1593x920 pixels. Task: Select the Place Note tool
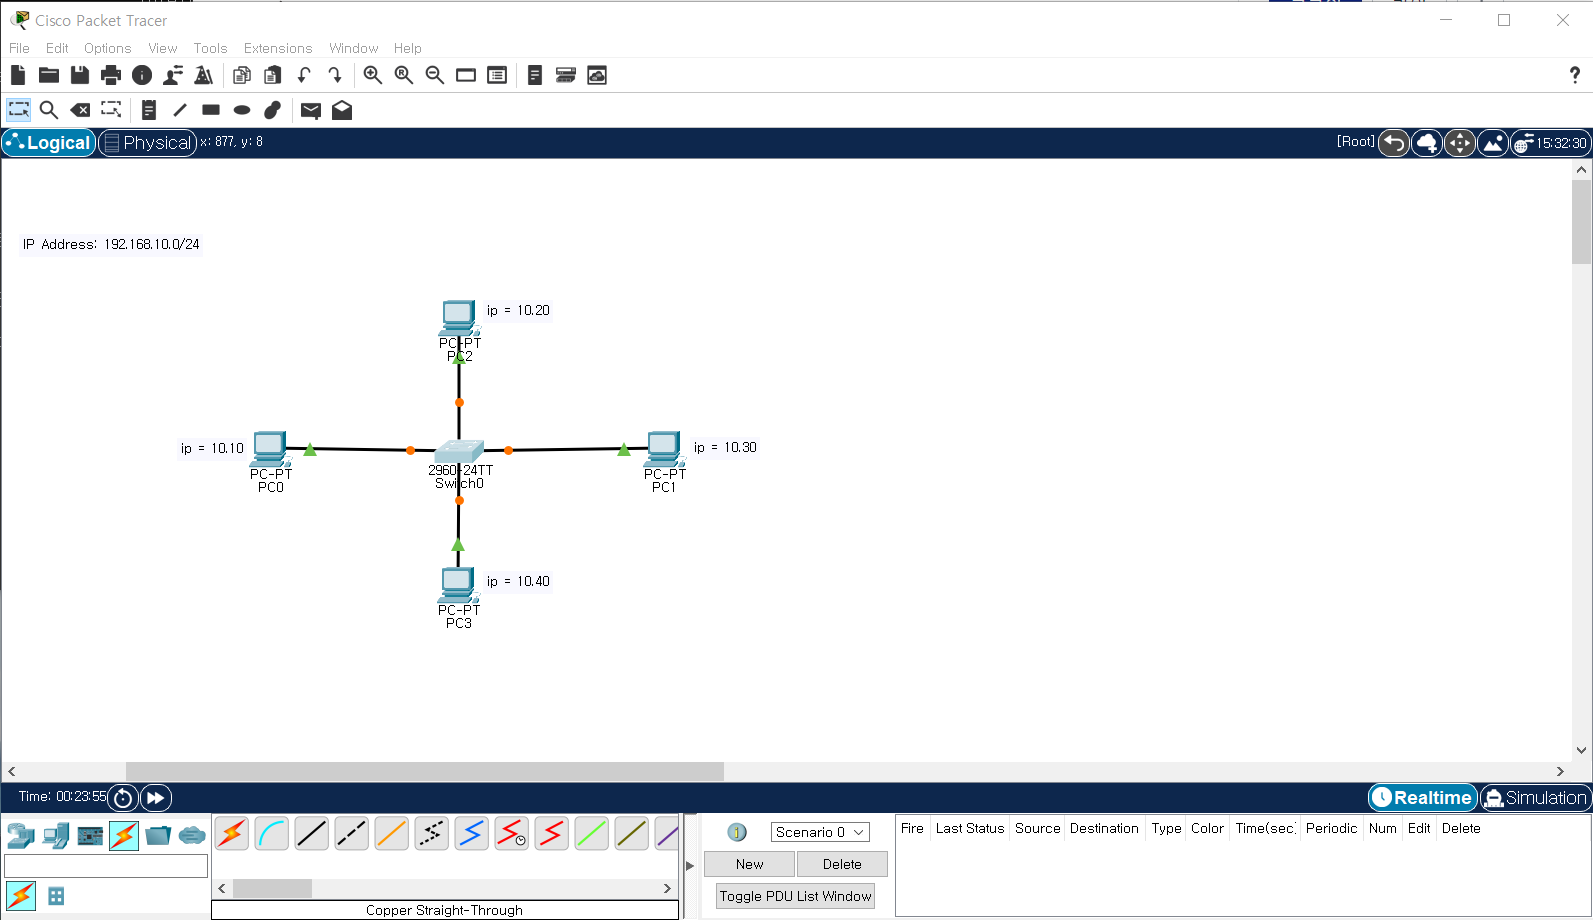tap(148, 110)
